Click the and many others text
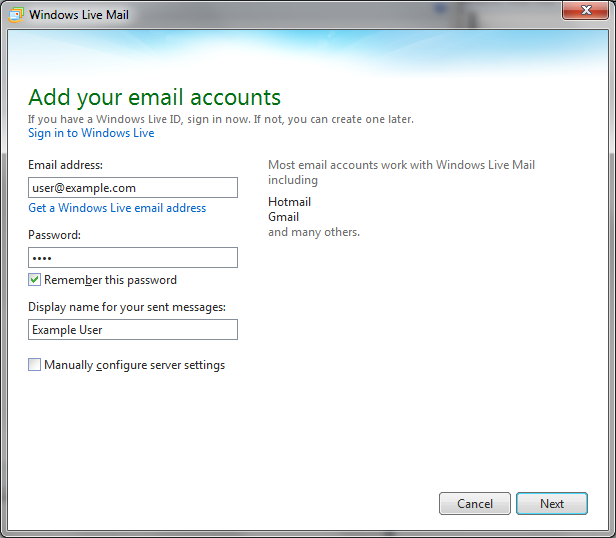 [313, 232]
